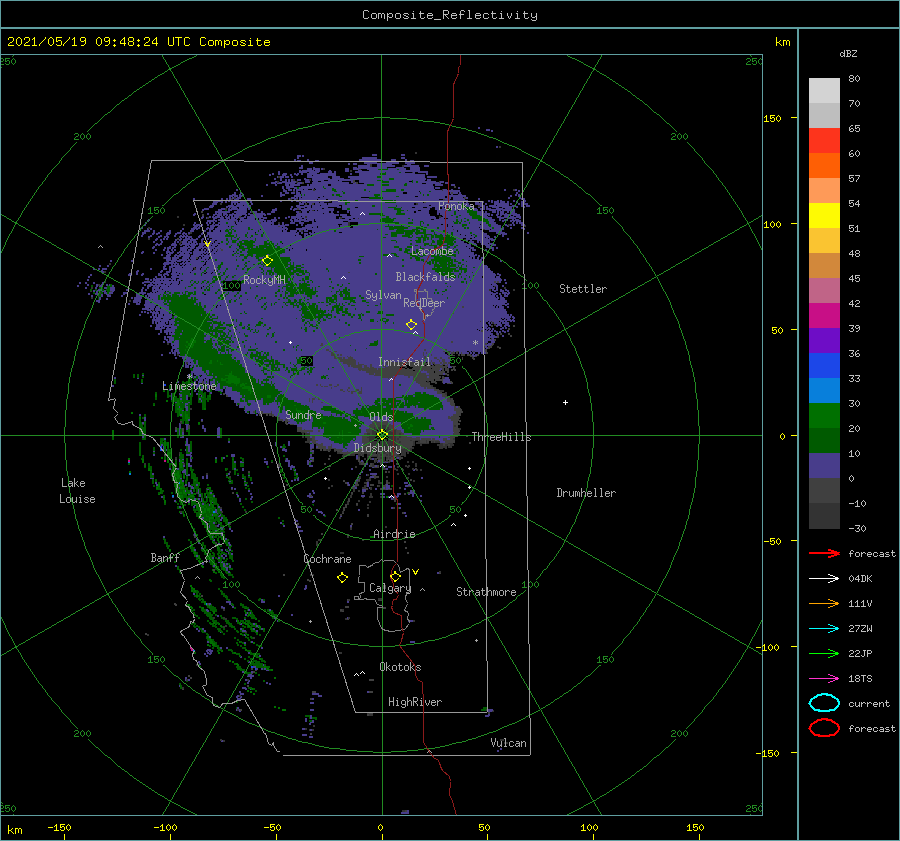The image size is (900, 841).
Task: Click the Didsbury town label
Action: point(378,448)
